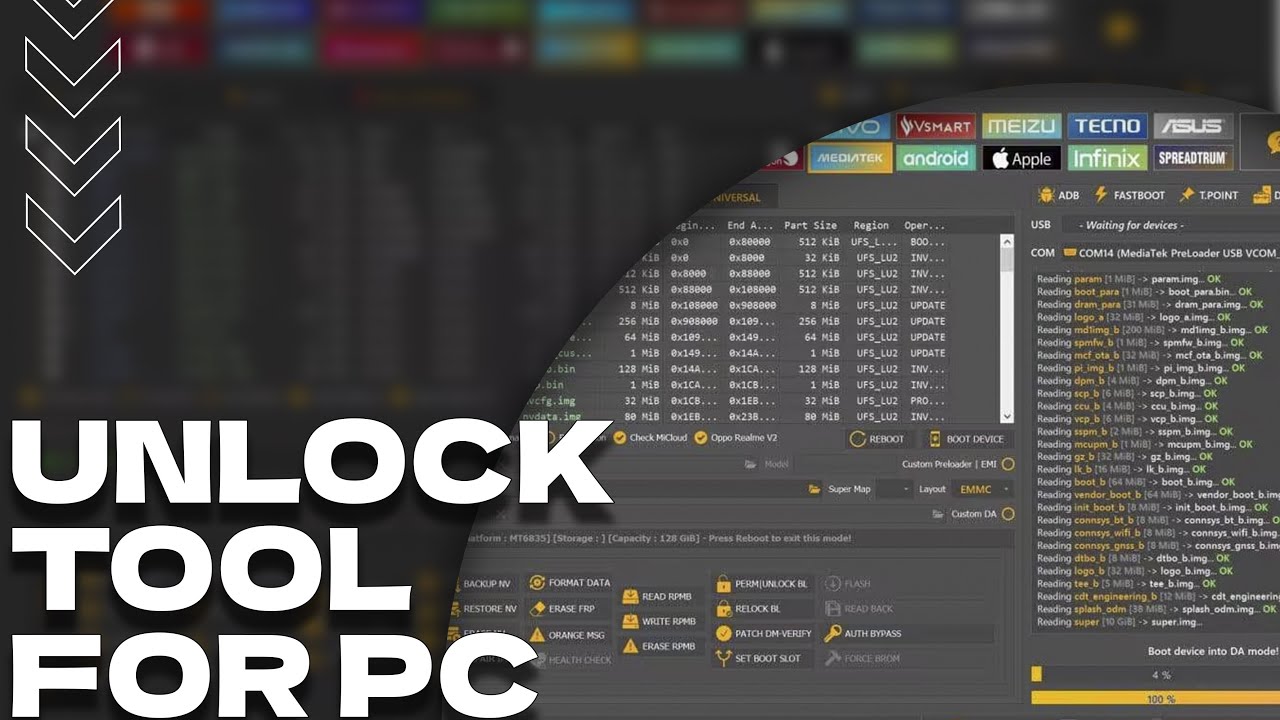The height and width of the screenshot is (720, 1280).
Task: Click the 100 % progress bar
Action: 1155,699
